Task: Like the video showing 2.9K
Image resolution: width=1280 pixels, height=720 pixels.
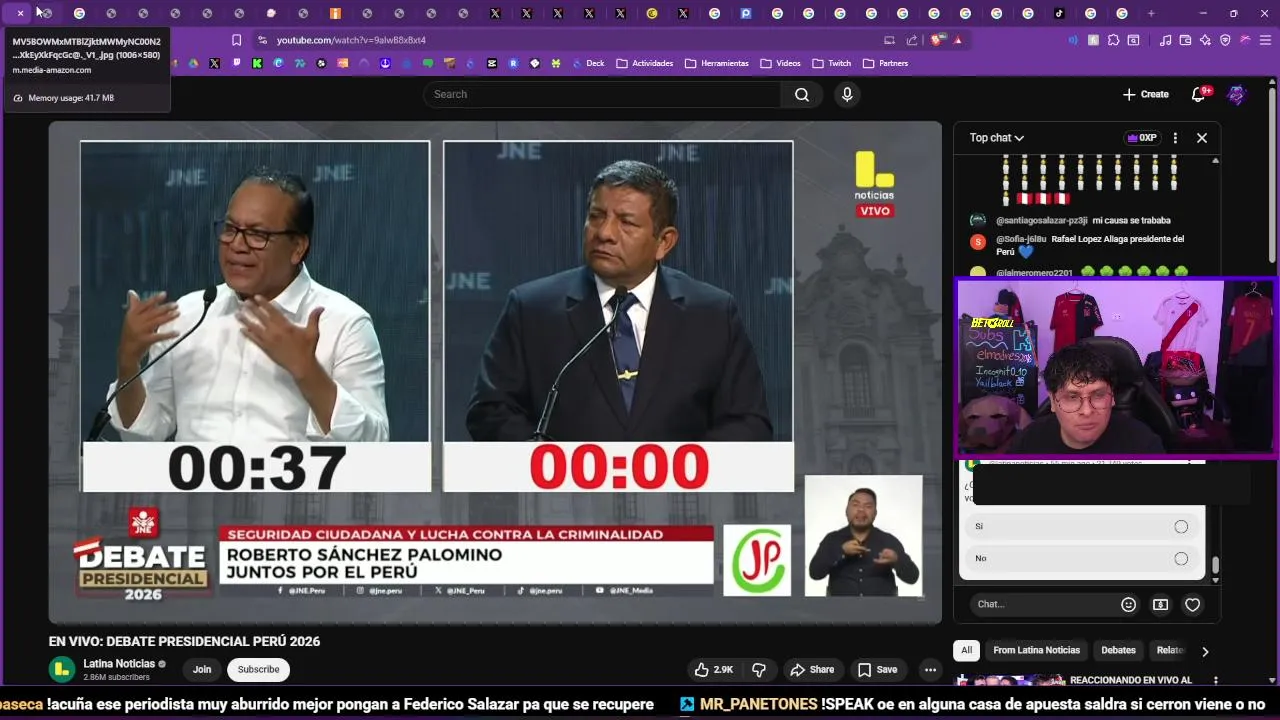Action: [716, 669]
